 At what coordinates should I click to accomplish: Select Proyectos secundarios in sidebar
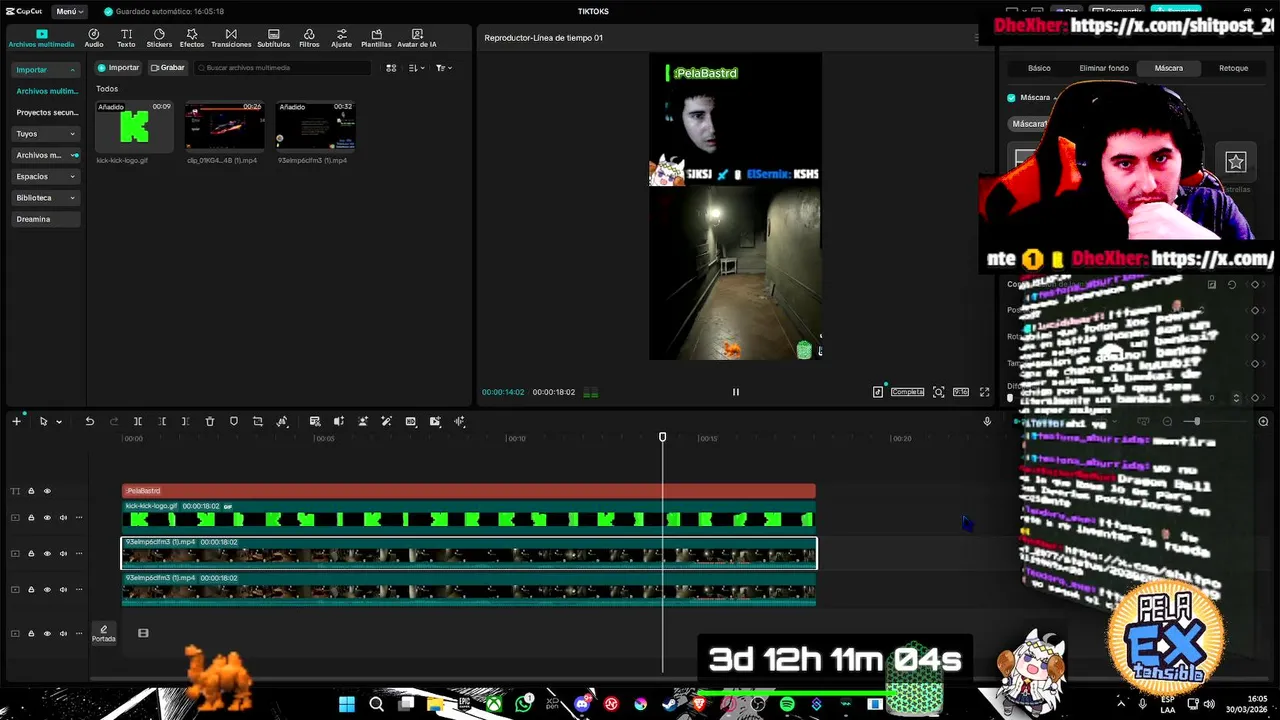click(46, 112)
